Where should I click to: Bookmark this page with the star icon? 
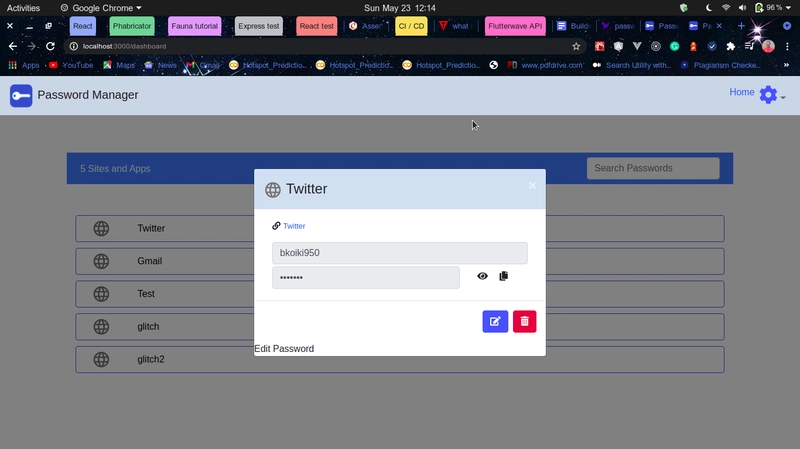pos(576,46)
